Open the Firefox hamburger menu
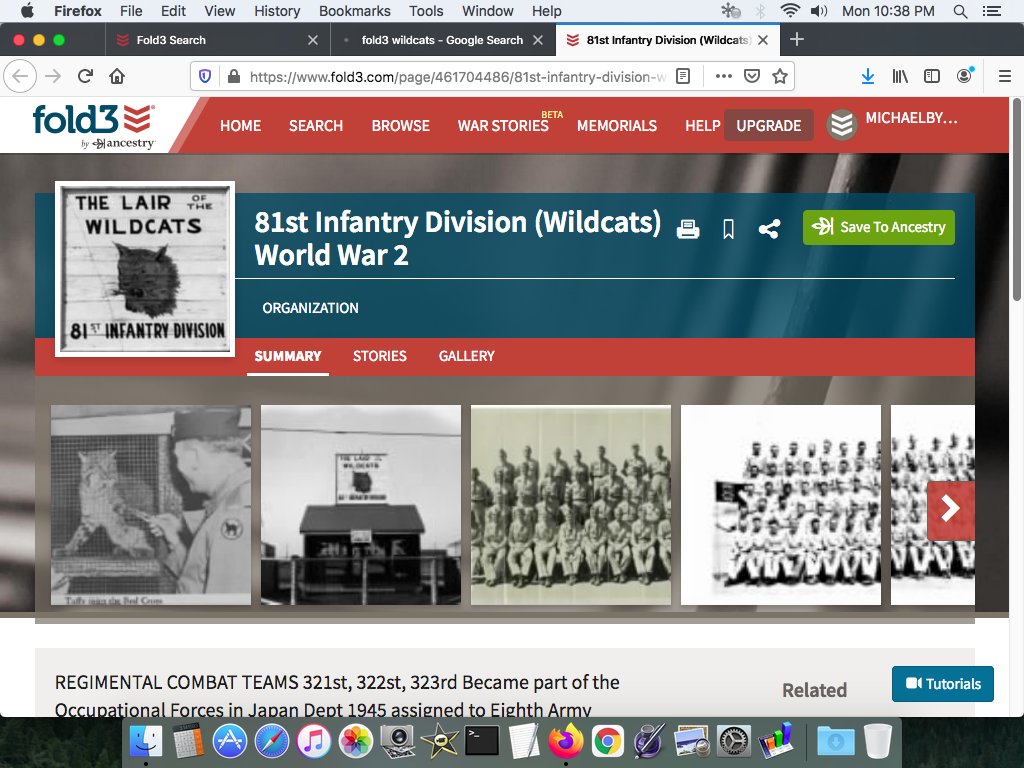Viewport: 1024px width, 768px height. click(1005, 76)
